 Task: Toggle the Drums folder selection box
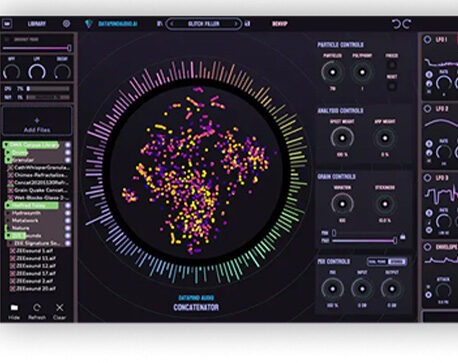coord(68,153)
